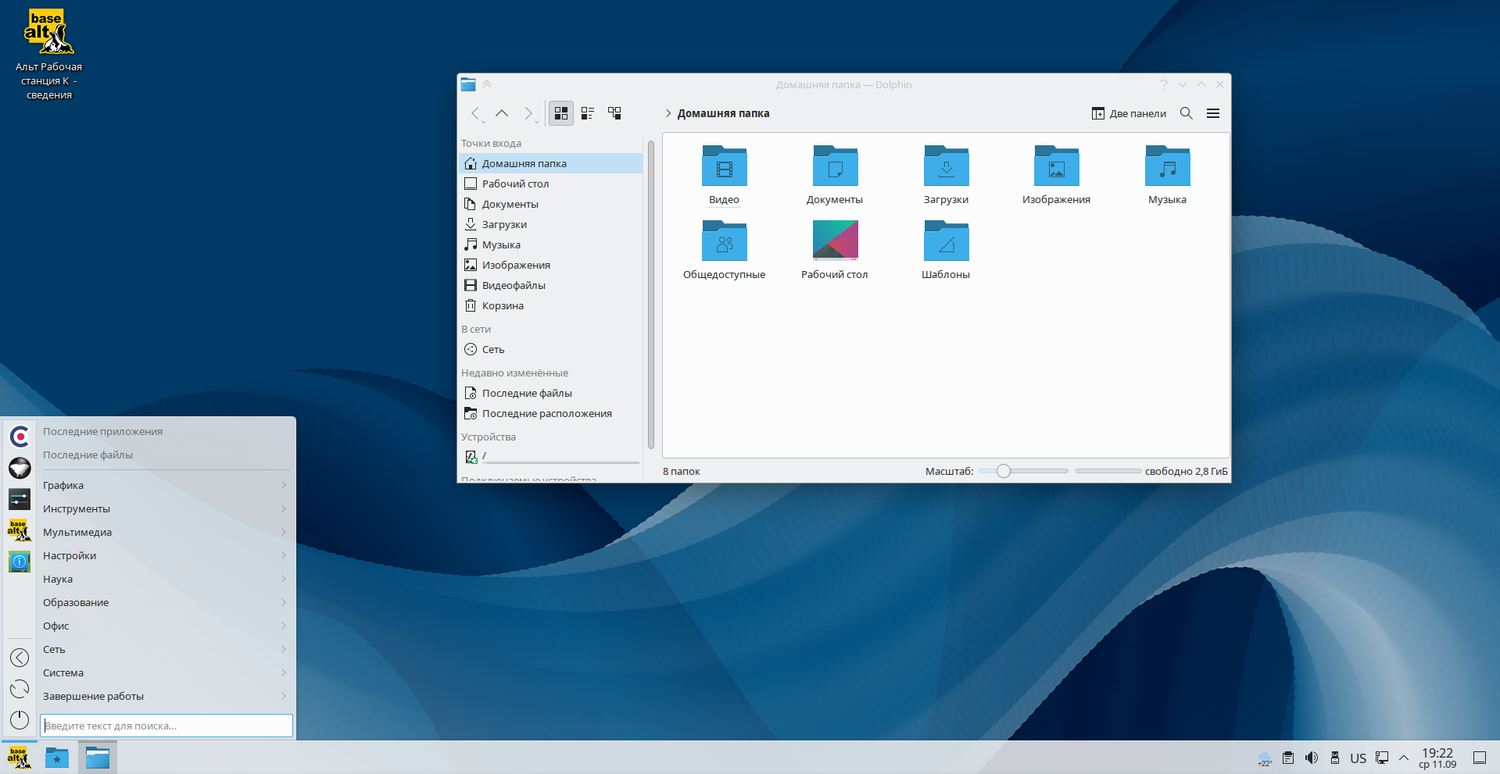
Task: Open Корзина trash in the sidebar
Action: pyautogui.click(x=551, y=306)
